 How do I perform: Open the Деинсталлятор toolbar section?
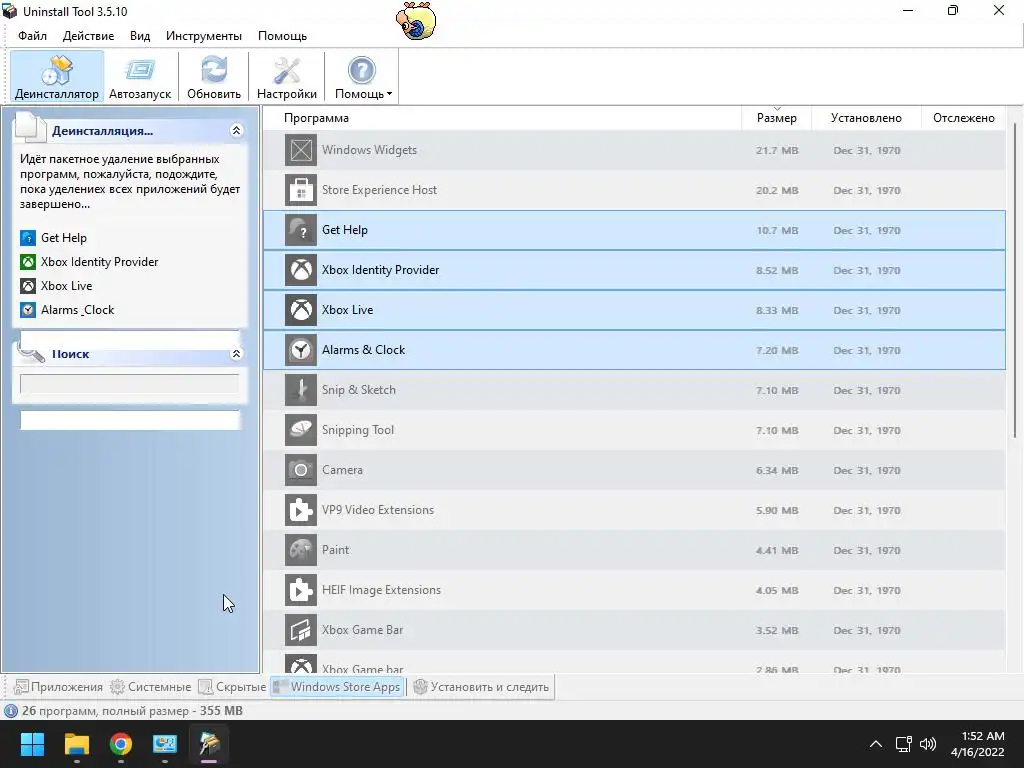point(57,76)
